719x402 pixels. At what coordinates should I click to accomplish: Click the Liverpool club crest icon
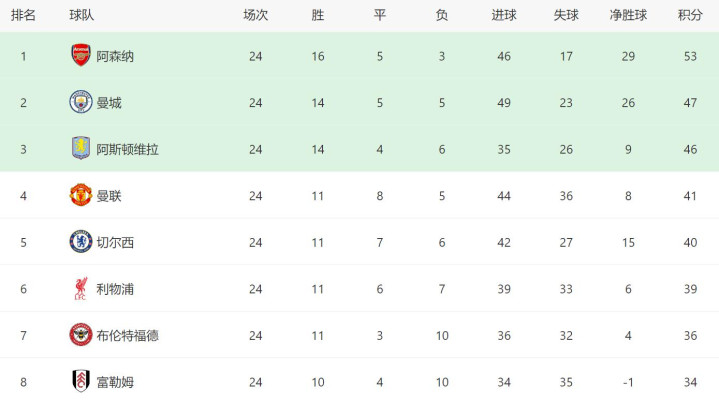pos(81,289)
